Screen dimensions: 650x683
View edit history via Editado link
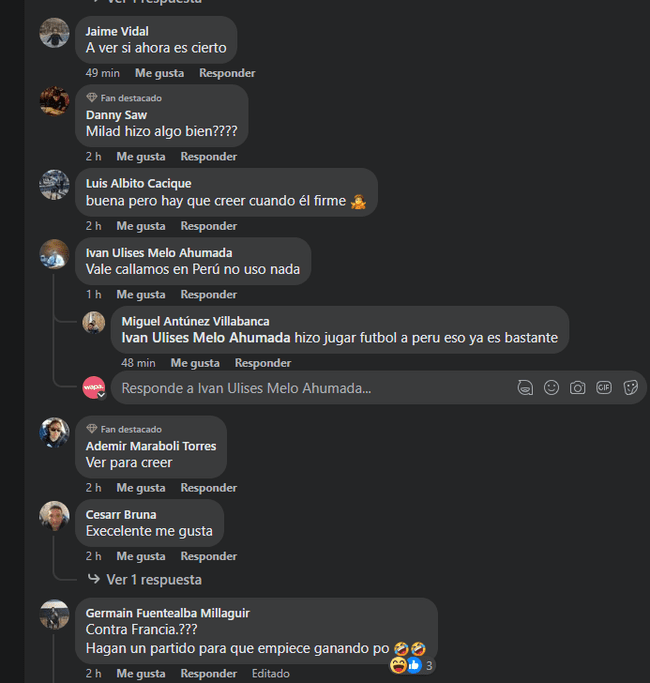click(271, 674)
